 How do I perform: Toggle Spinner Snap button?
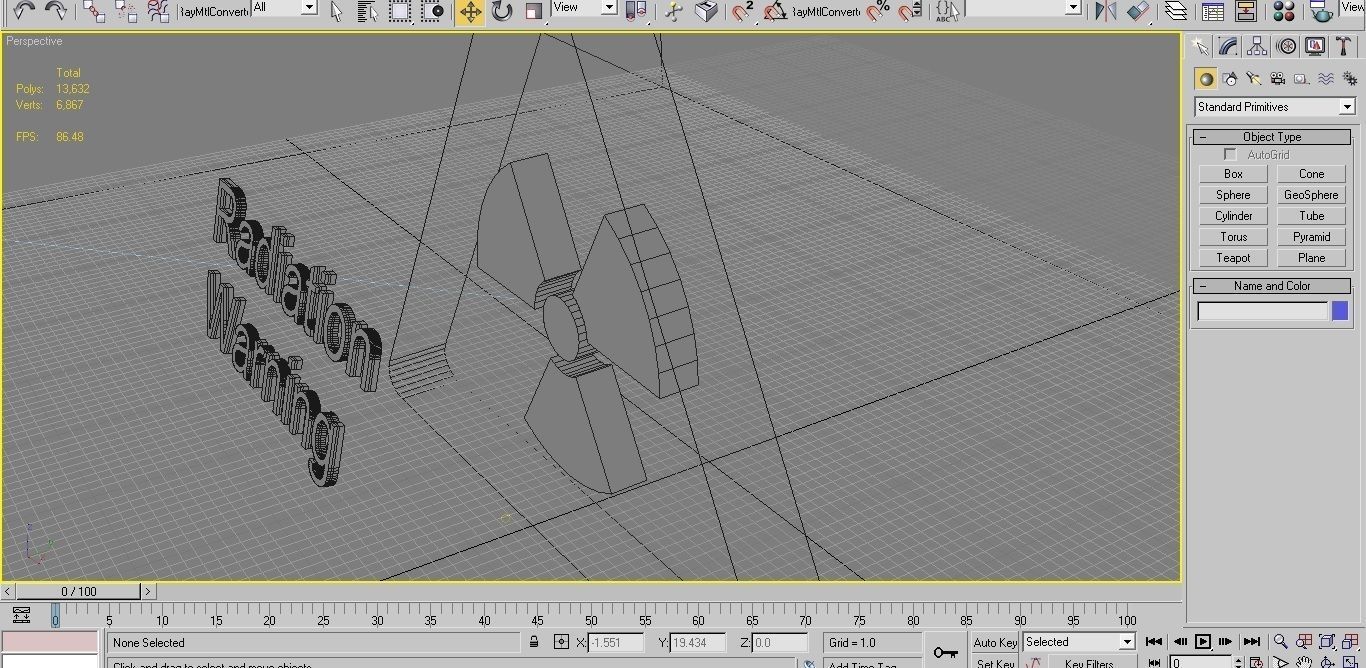pos(909,11)
